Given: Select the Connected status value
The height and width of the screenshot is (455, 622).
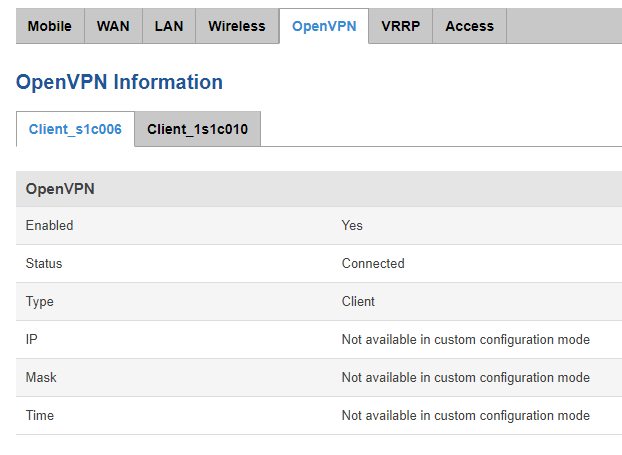Looking at the screenshot, I should 373,263.
